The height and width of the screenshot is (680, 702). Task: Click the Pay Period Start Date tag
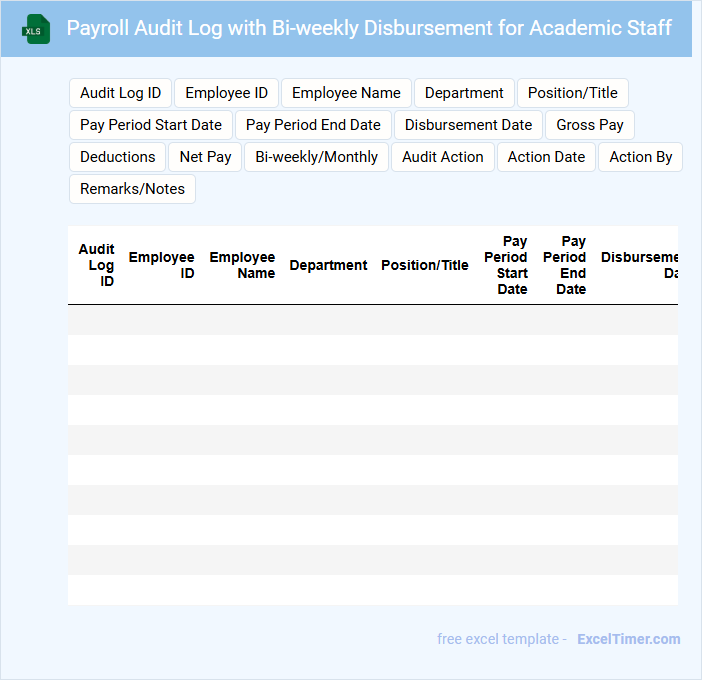151,125
